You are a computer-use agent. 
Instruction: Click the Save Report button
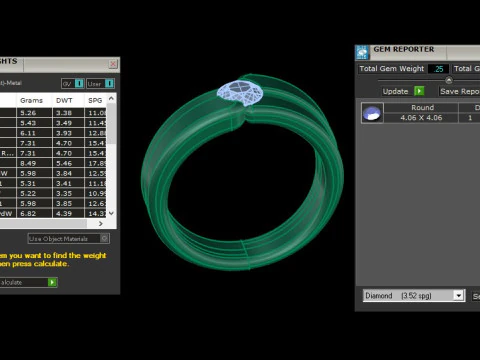[x=459, y=91]
